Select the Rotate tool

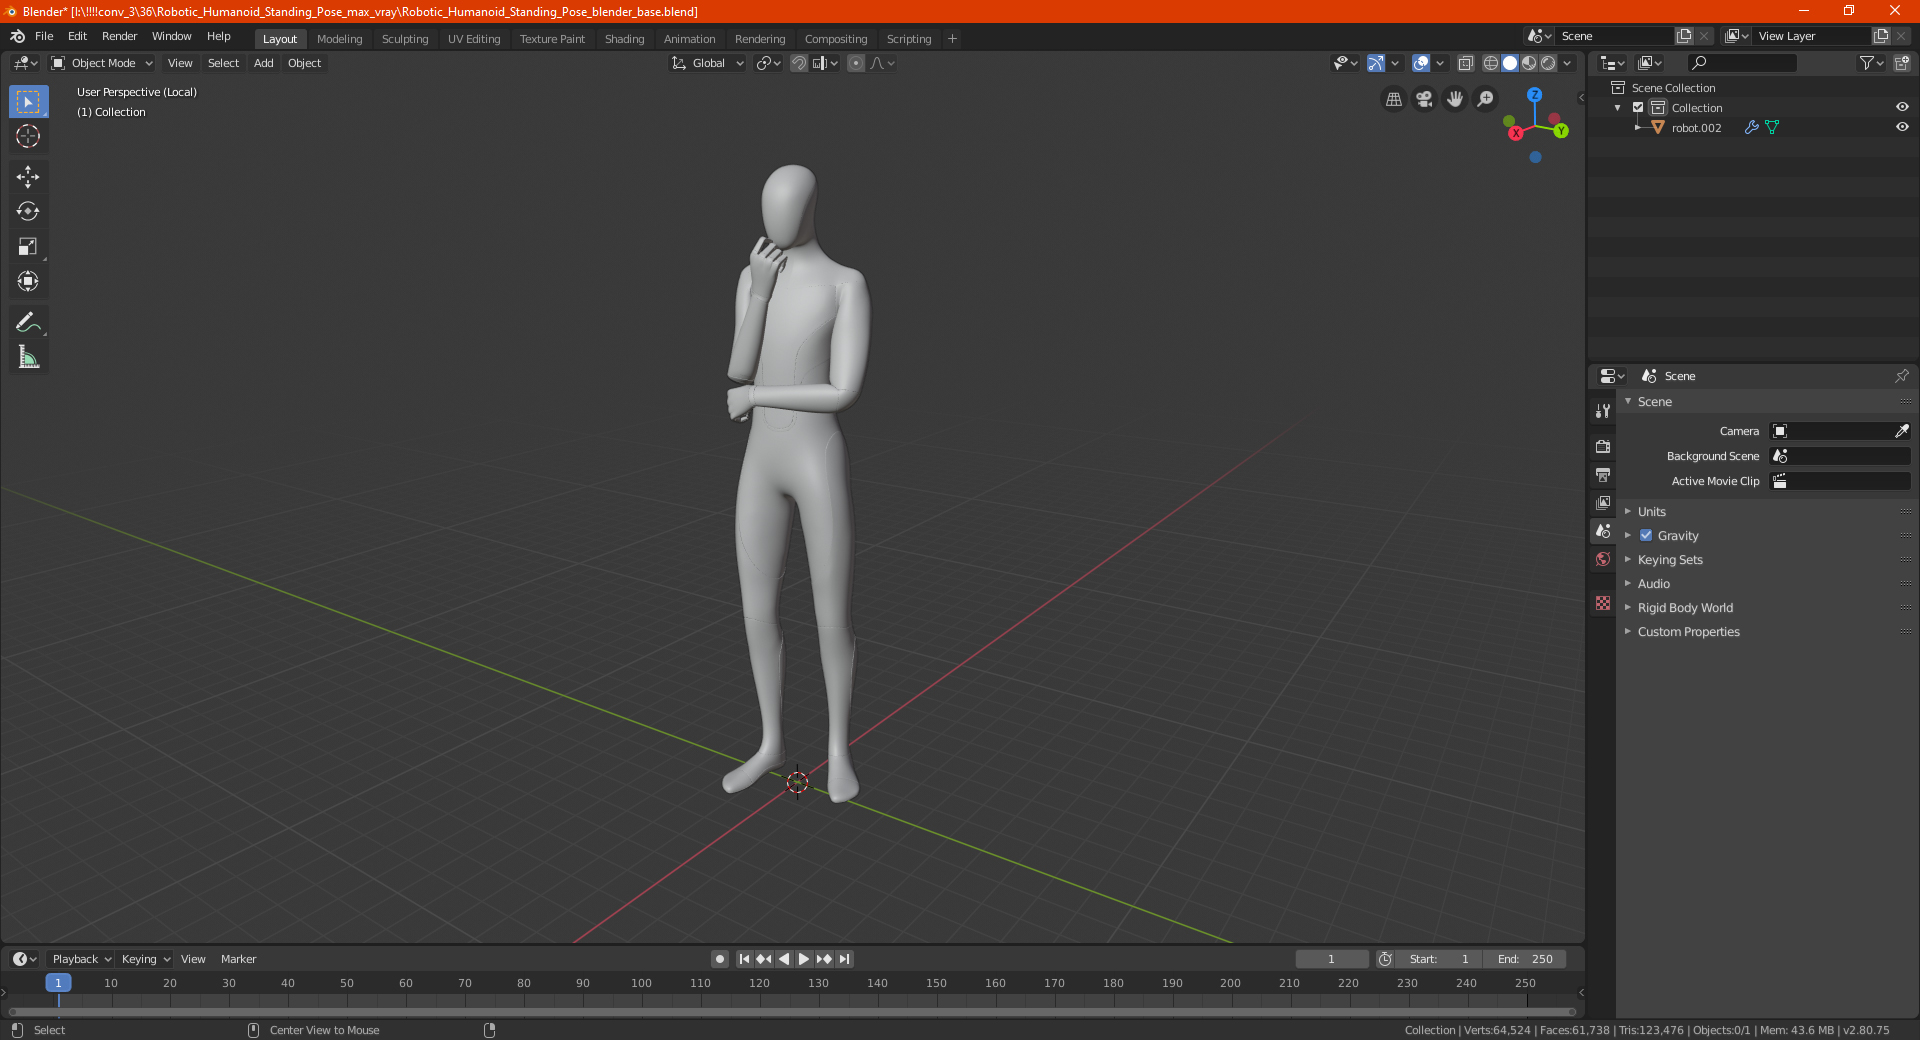28,212
